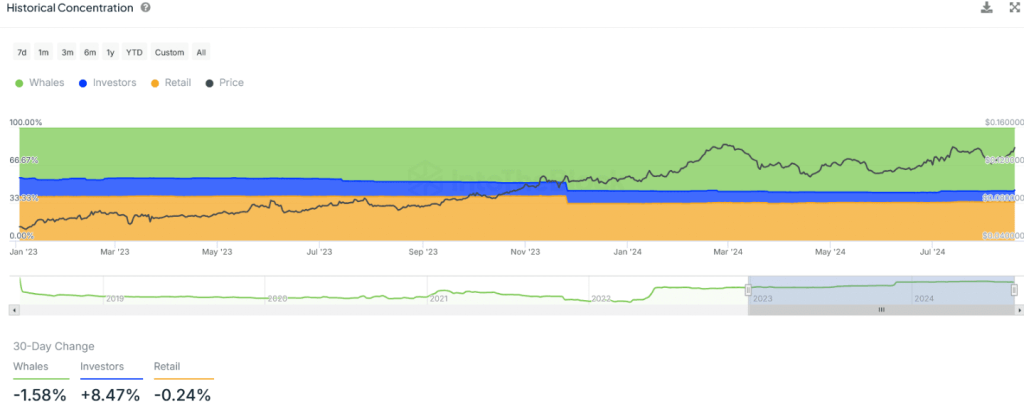The image size is (1024, 416).
Task: Click the Nov '23 axis label
Action: (526, 251)
